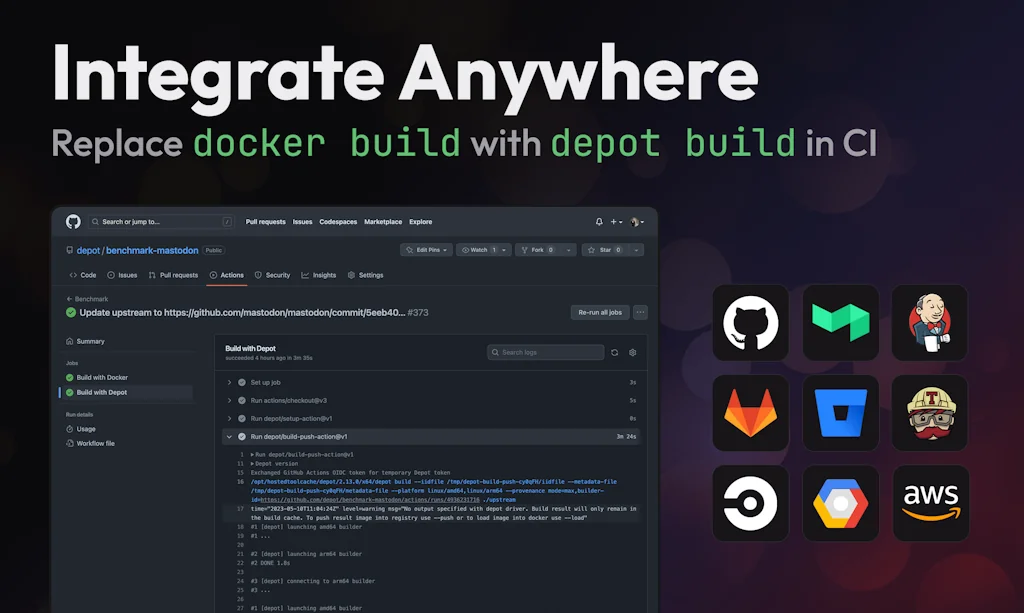This screenshot has height=613, width=1024.
Task: Click the GitHub Octocat logo in the icon grid
Action: [751, 322]
